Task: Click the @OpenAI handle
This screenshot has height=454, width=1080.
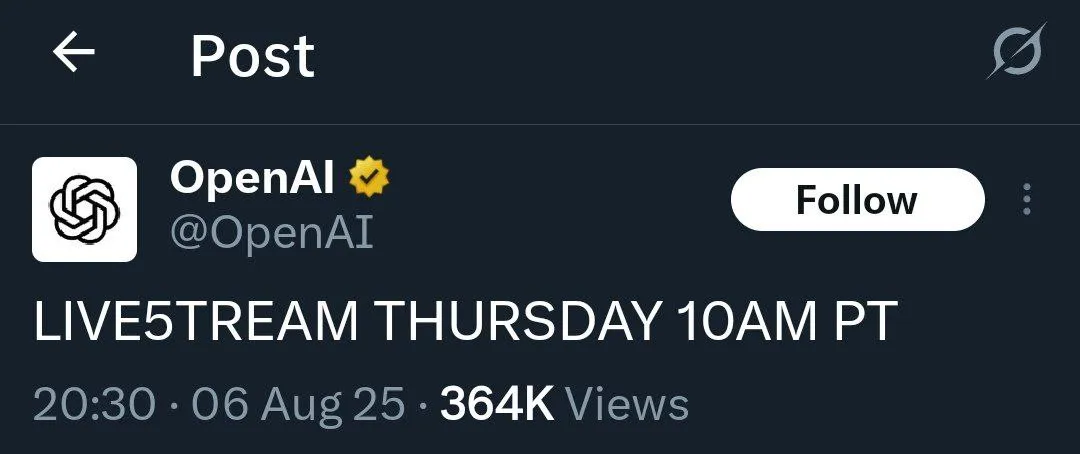Action: 271,234
